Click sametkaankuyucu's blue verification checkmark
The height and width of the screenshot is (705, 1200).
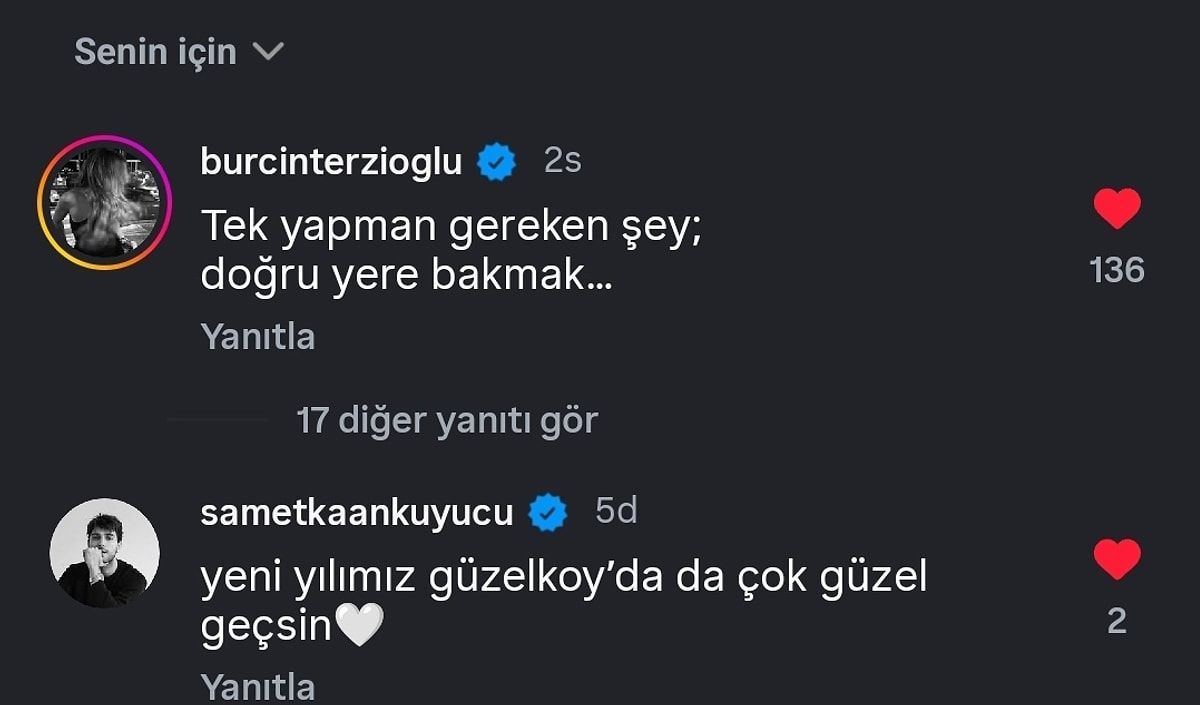[x=547, y=510]
